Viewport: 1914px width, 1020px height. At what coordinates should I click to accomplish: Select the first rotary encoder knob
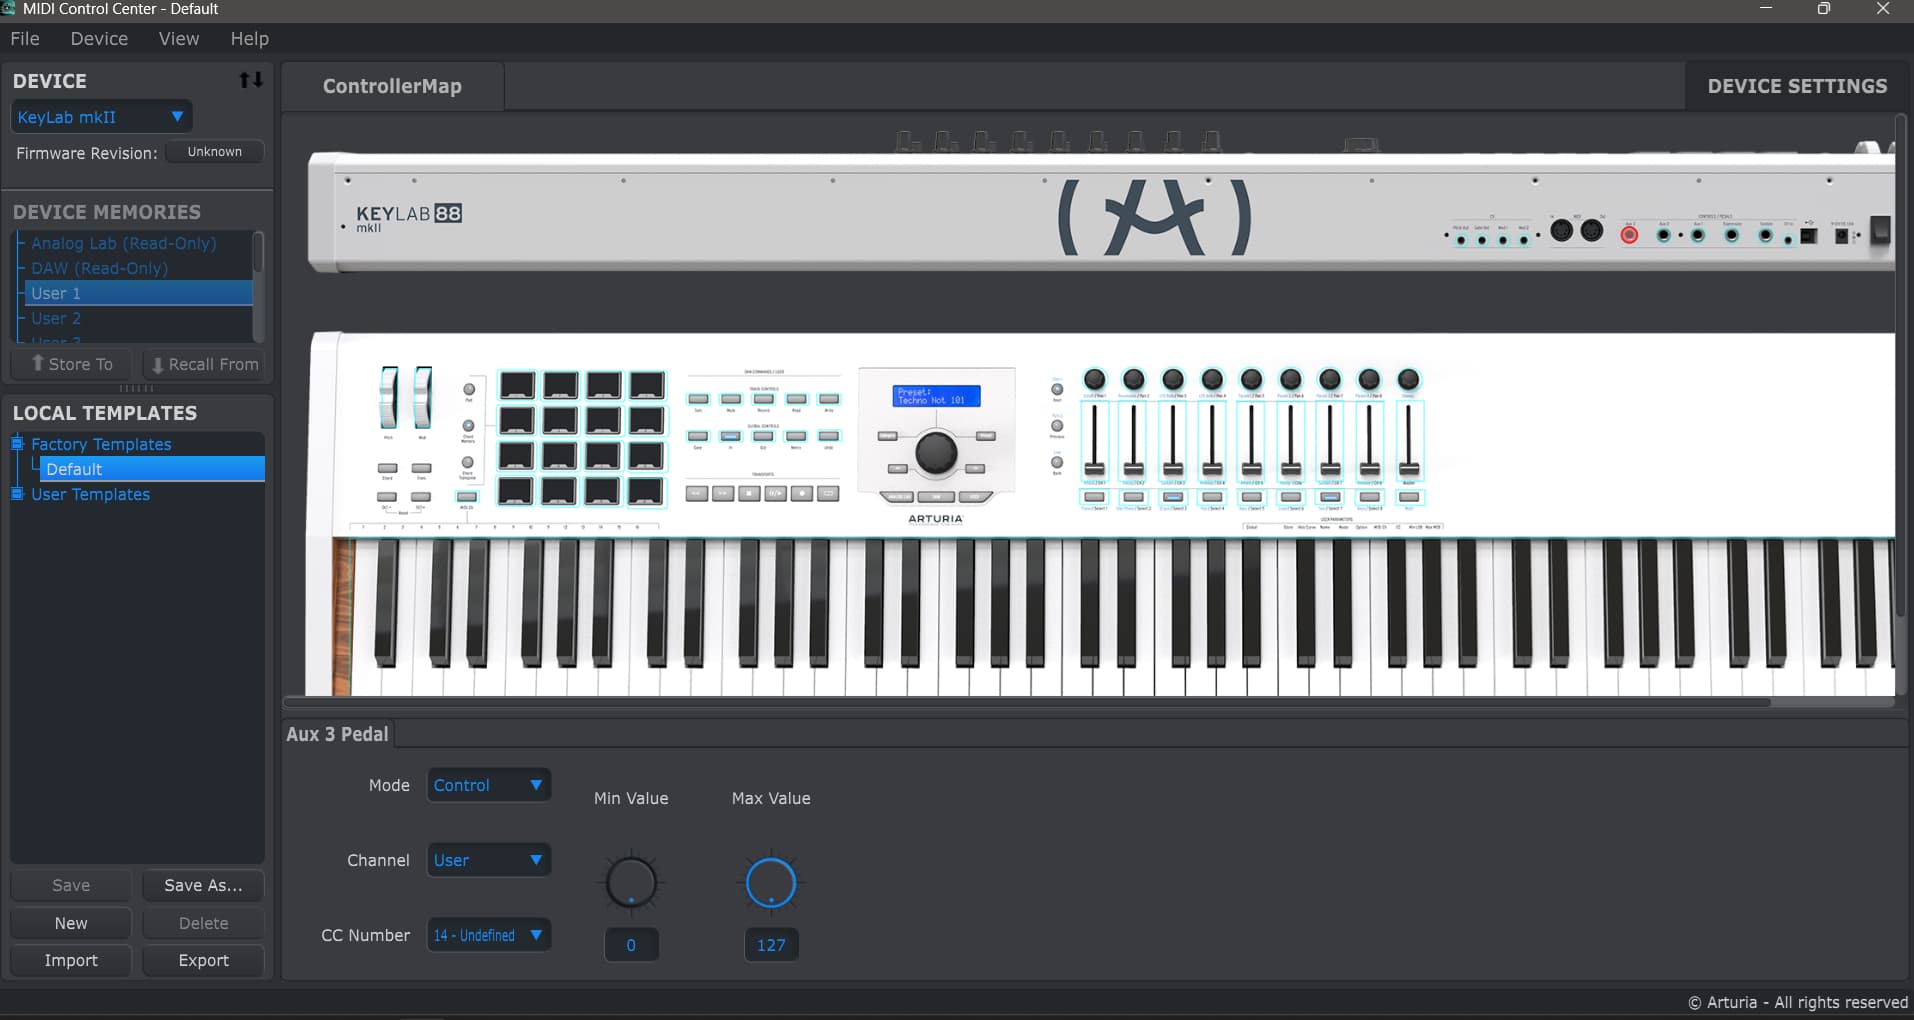[1094, 379]
